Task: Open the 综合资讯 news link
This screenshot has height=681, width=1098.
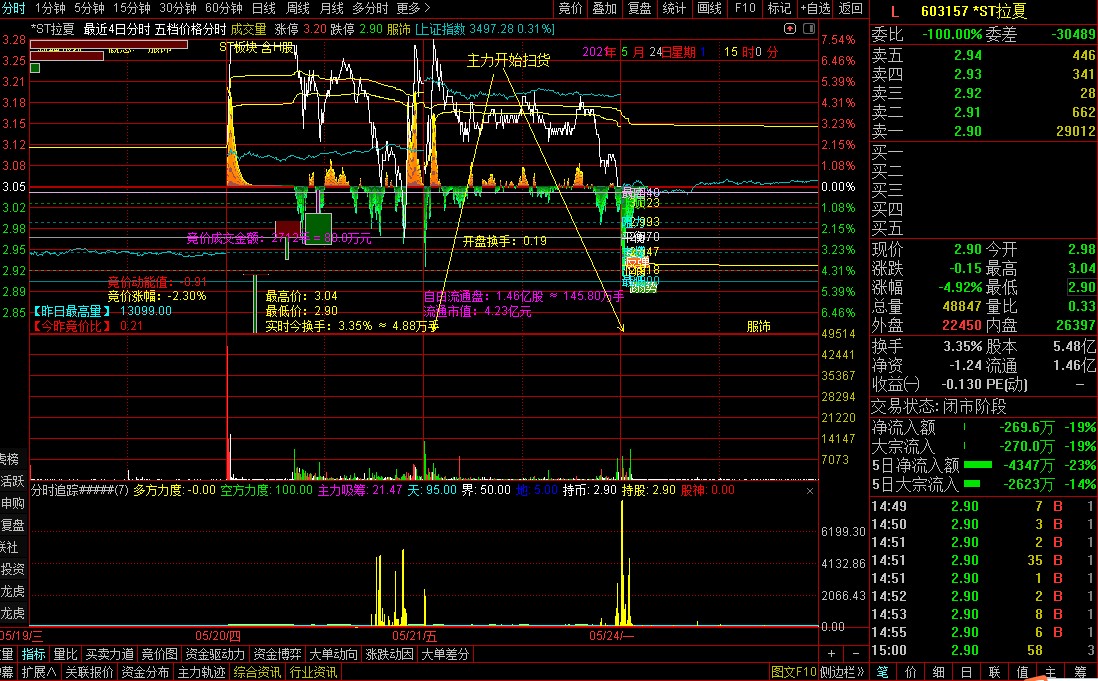Action: 257,673
